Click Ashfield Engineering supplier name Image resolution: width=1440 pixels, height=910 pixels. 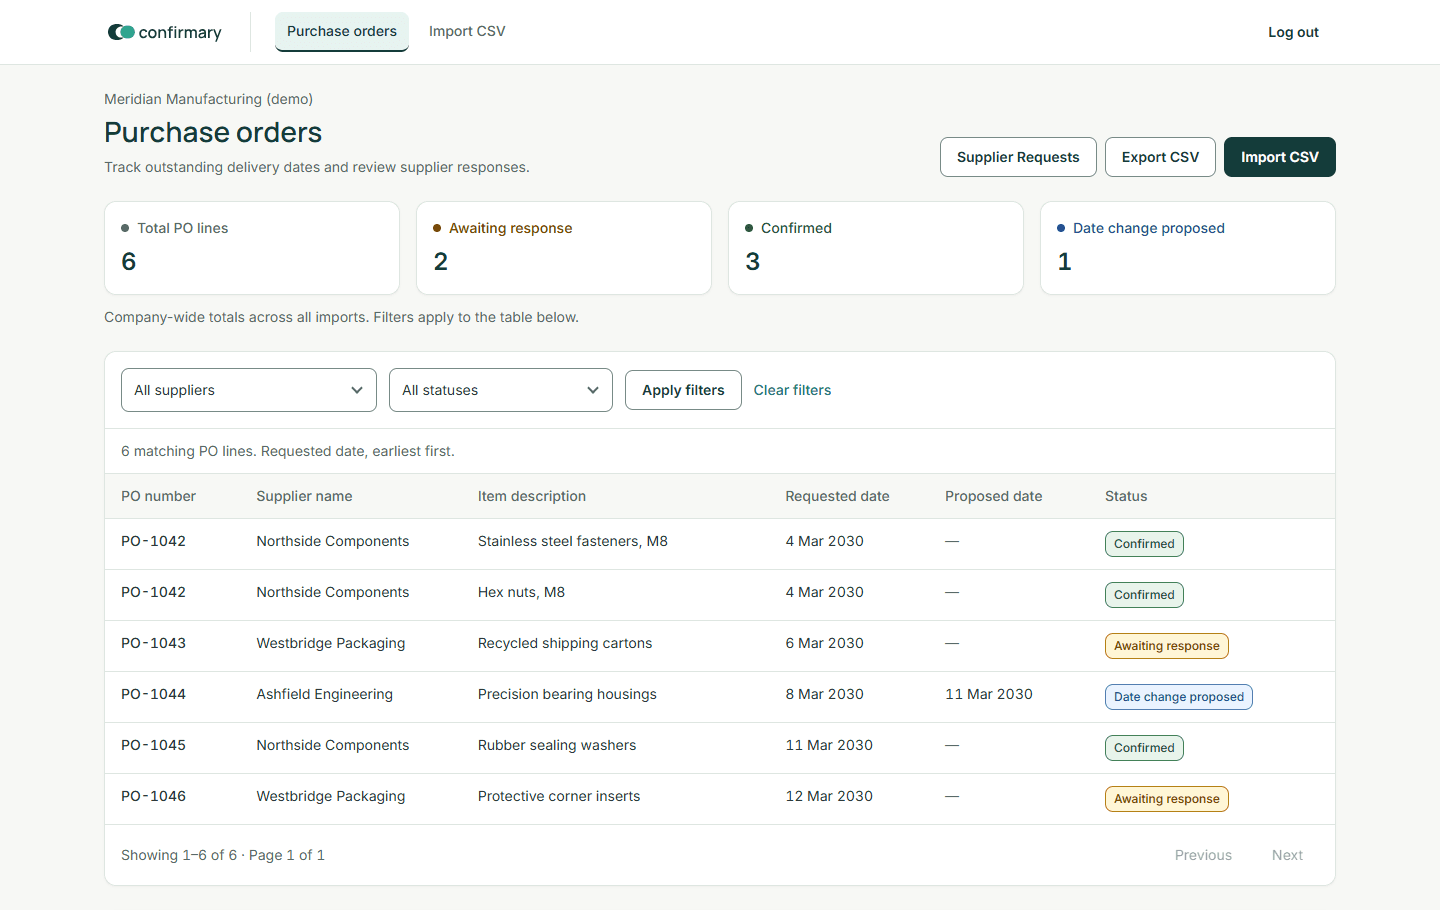click(x=324, y=694)
